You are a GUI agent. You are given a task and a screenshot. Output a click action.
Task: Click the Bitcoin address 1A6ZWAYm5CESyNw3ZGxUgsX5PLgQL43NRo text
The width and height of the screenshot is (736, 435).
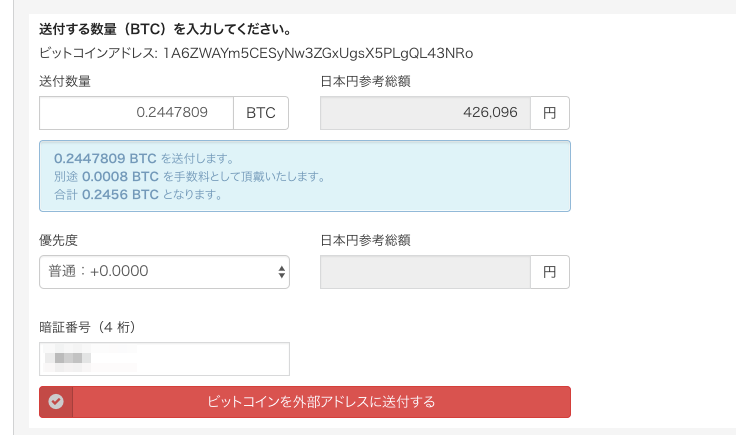[318, 53]
